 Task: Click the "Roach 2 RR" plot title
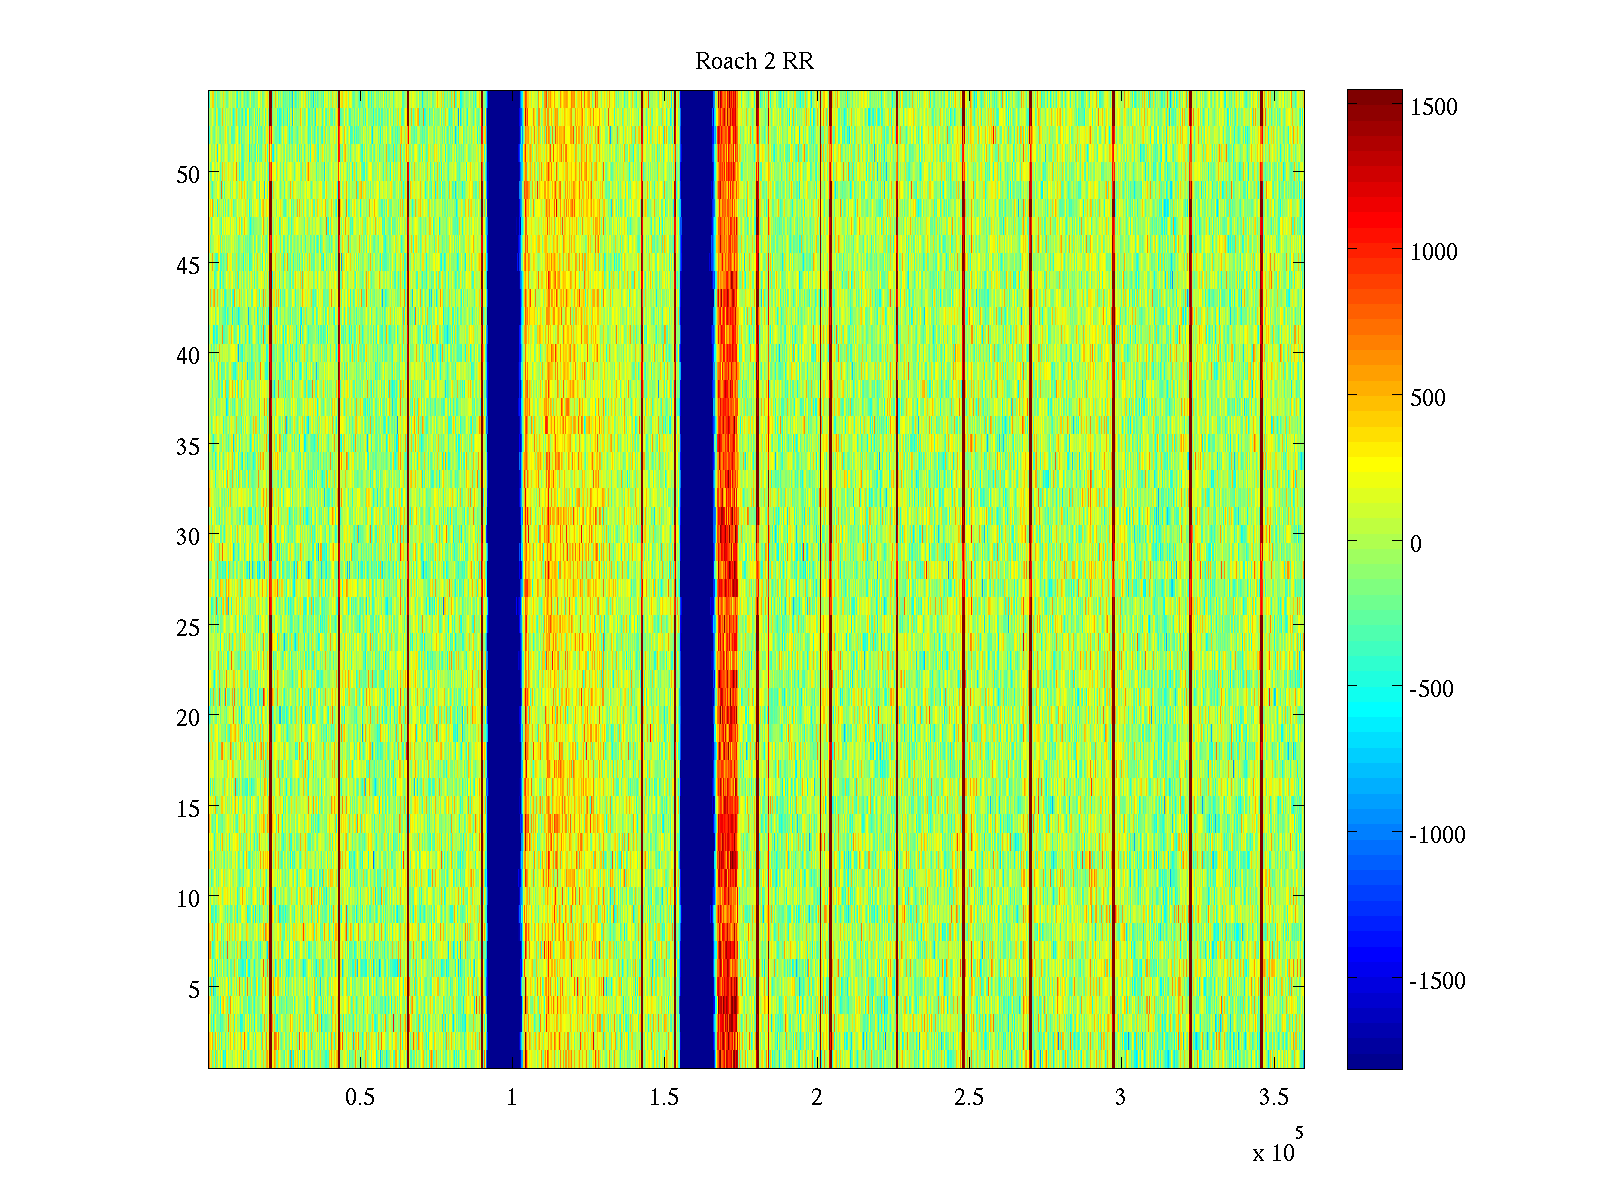coord(754,62)
